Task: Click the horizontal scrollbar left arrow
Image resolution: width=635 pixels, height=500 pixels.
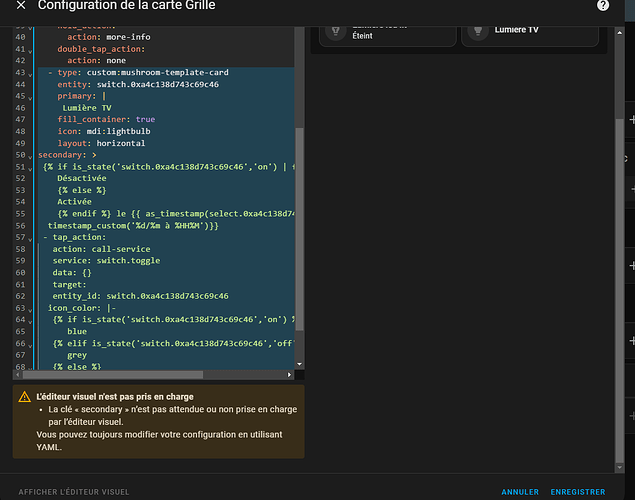Action: pyautogui.click(x=17, y=375)
